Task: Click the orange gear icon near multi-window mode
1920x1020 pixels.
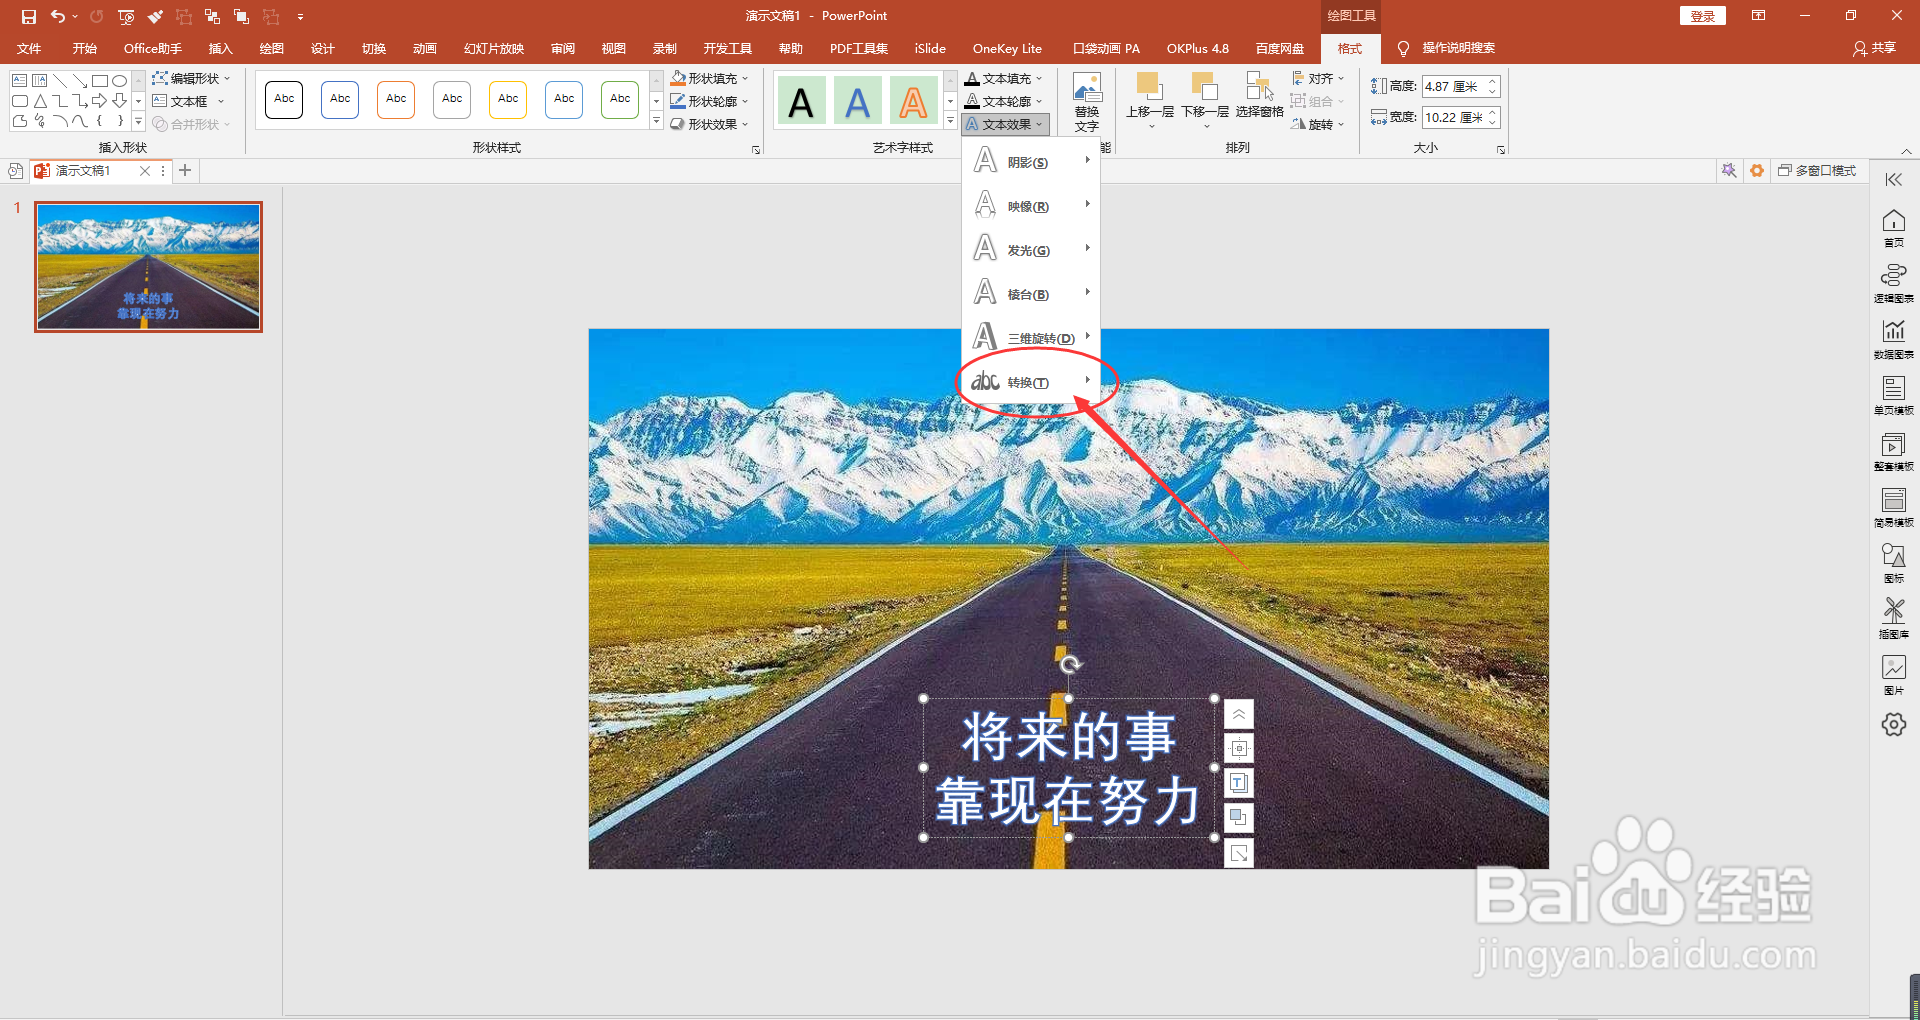Action: tap(1757, 171)
